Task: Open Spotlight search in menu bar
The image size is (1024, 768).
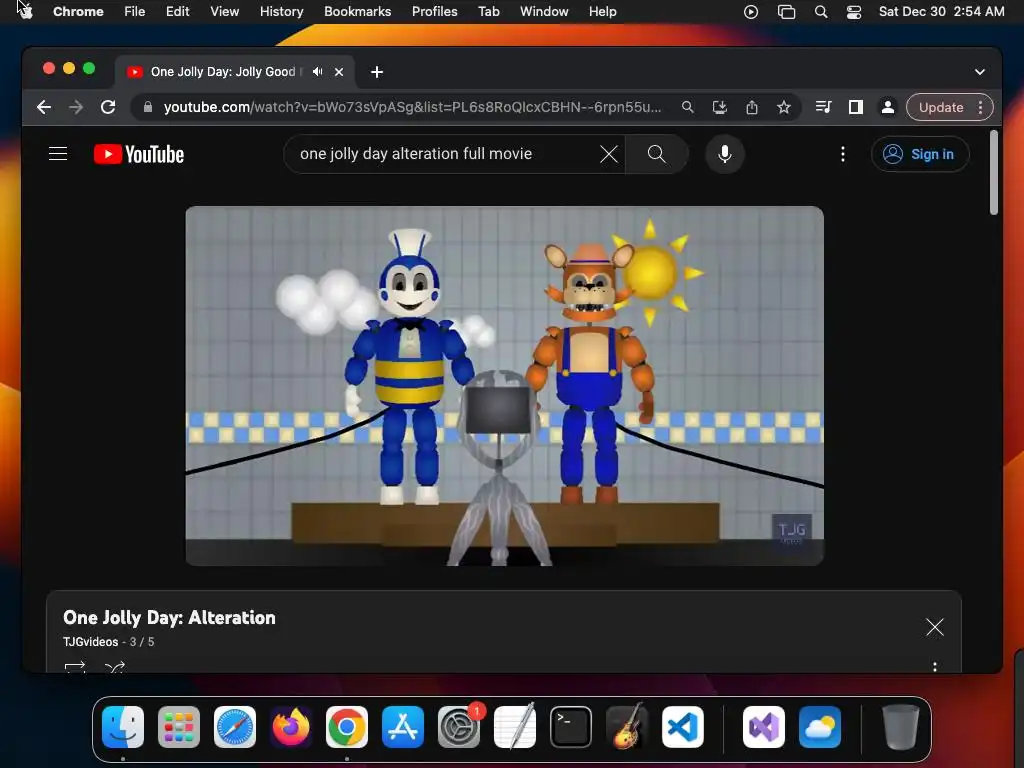Action: (821, 12)
